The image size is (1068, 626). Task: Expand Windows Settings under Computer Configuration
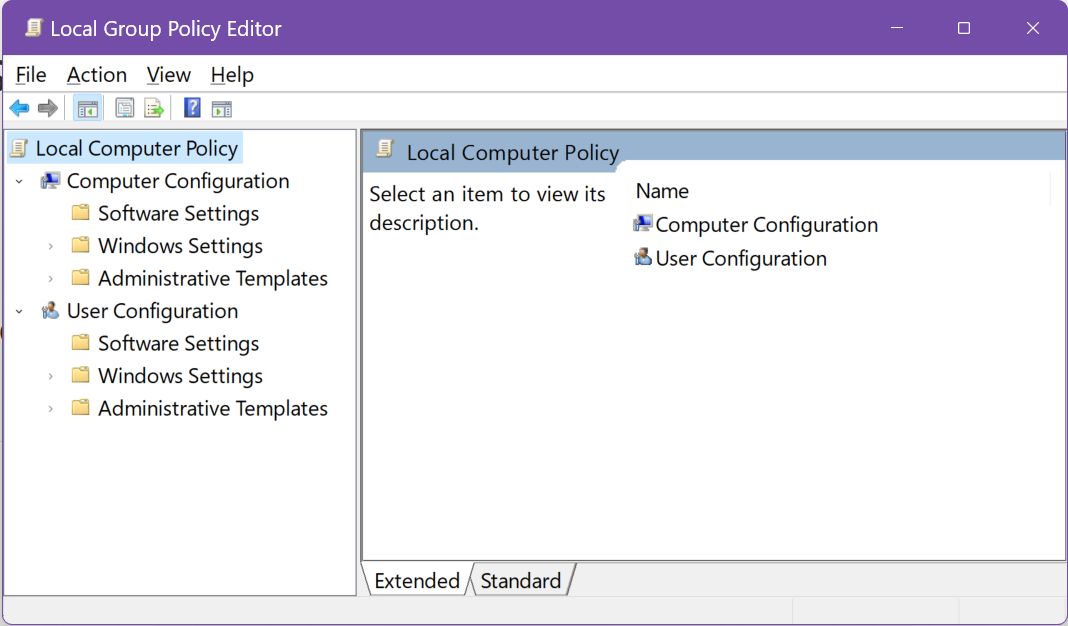pos(50,246)
